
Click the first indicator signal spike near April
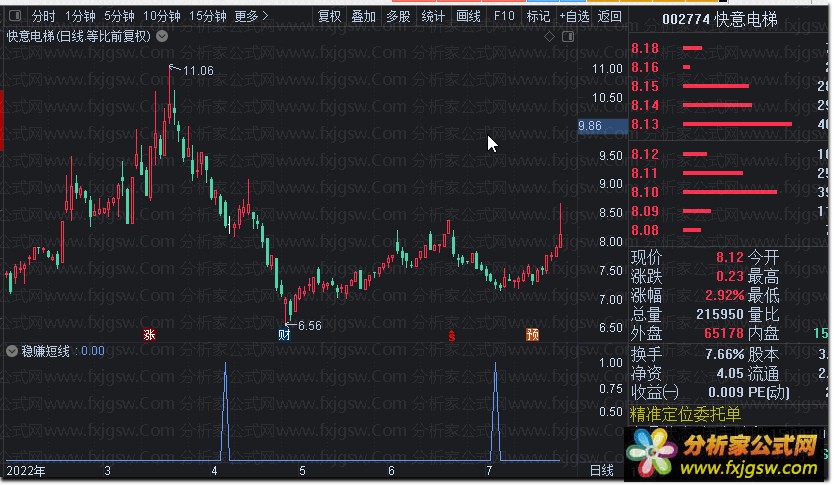coord(226,412)
